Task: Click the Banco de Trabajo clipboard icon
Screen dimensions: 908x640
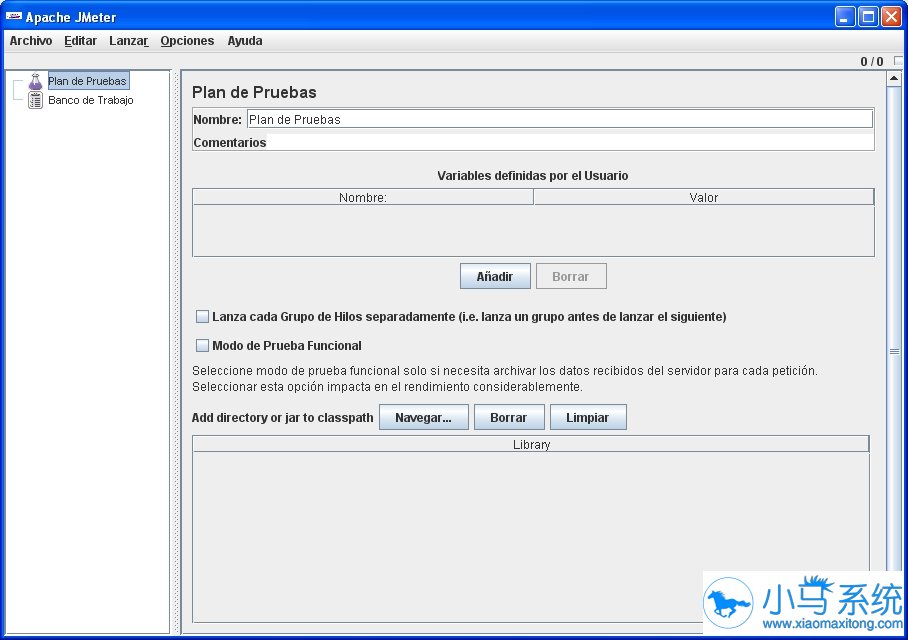Action: pyautogui.click(x=35, y=100)
